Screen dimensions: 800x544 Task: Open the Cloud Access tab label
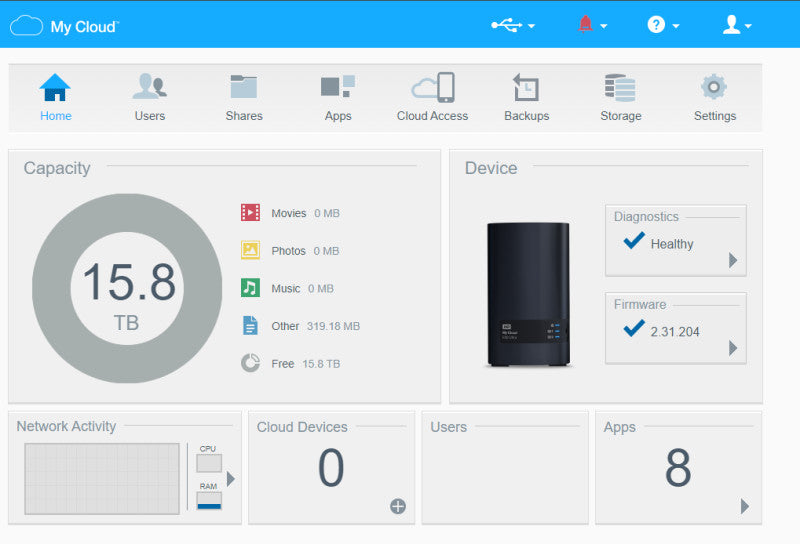(x=432, y=116)
